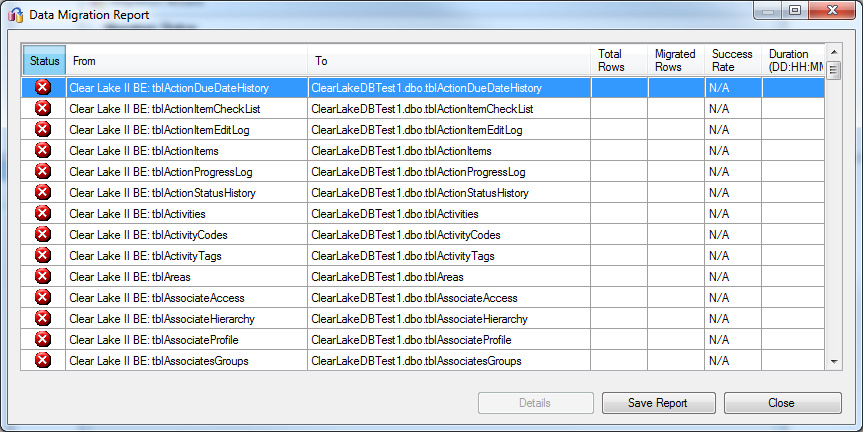Maximize the Data Migration Report window
The height and width of the screenshot is (432, 863).
coord(795,10)
